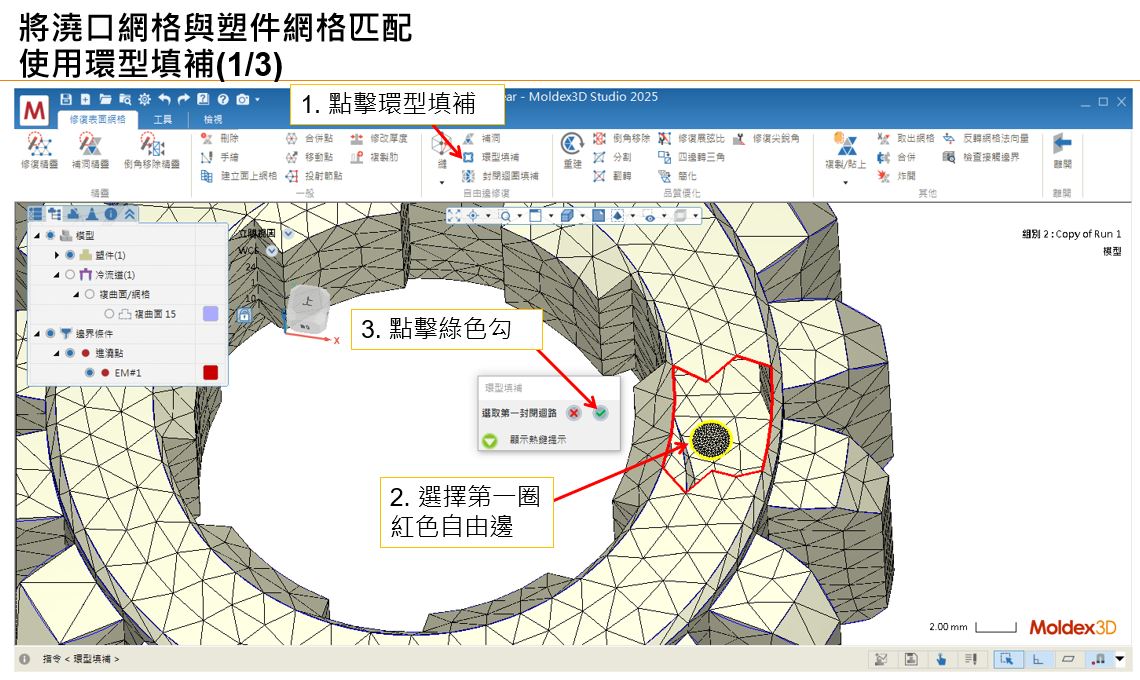Screen dimensions: 1140x680
Task: Open the 檢視 ribbon tab
Action: point(216,117)
